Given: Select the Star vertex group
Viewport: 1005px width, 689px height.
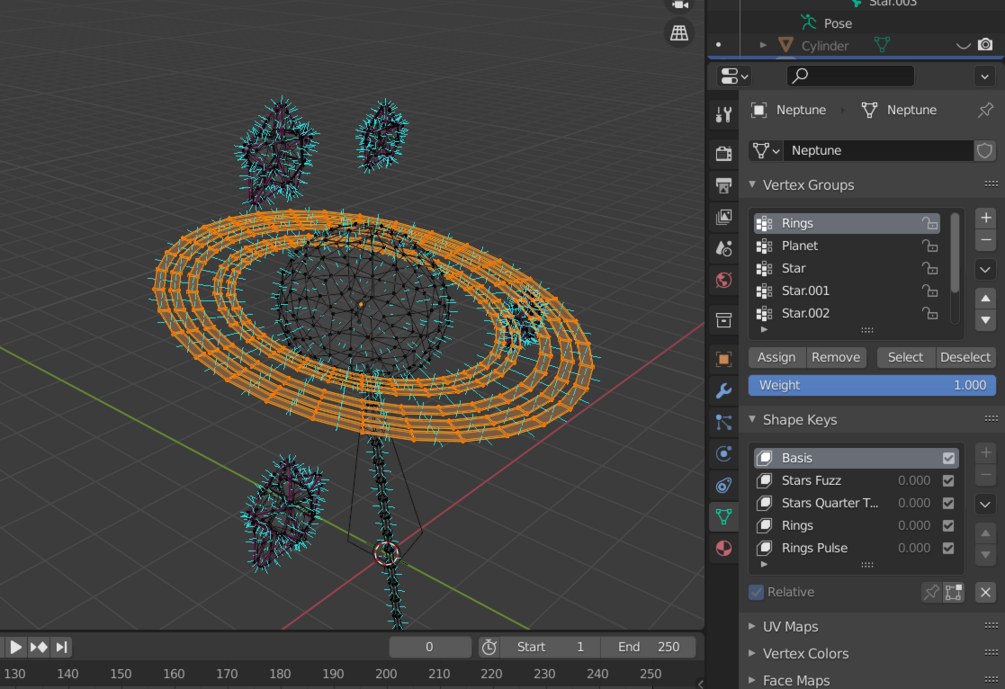Looking at the screenshot, I should pos(847,268).
